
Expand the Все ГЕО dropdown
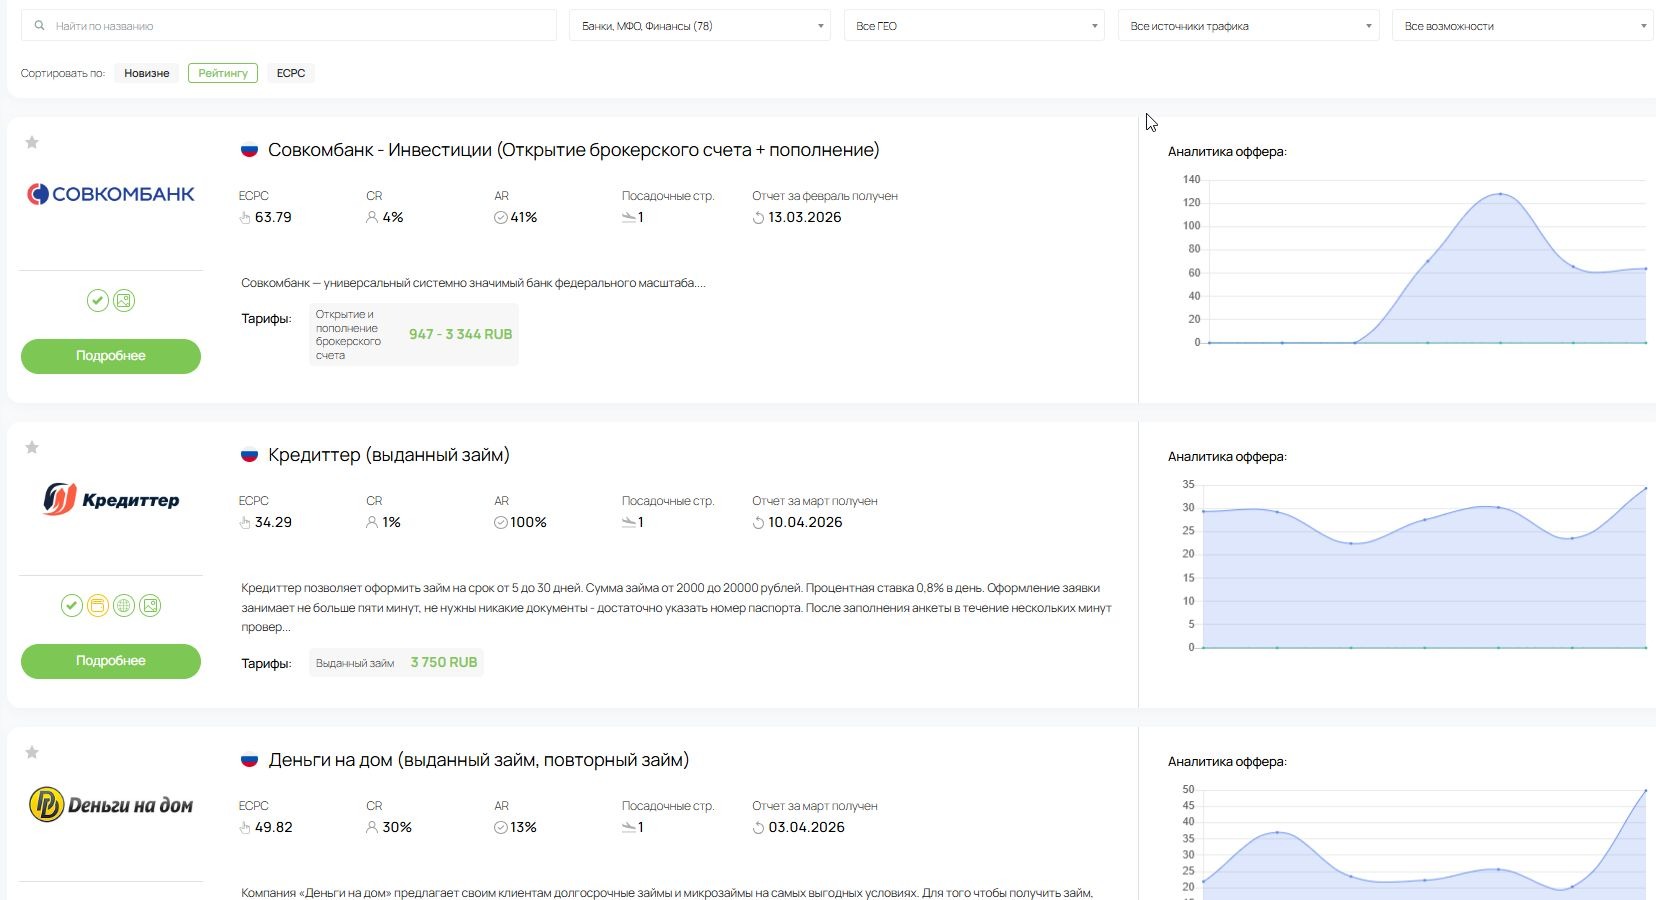974,26
